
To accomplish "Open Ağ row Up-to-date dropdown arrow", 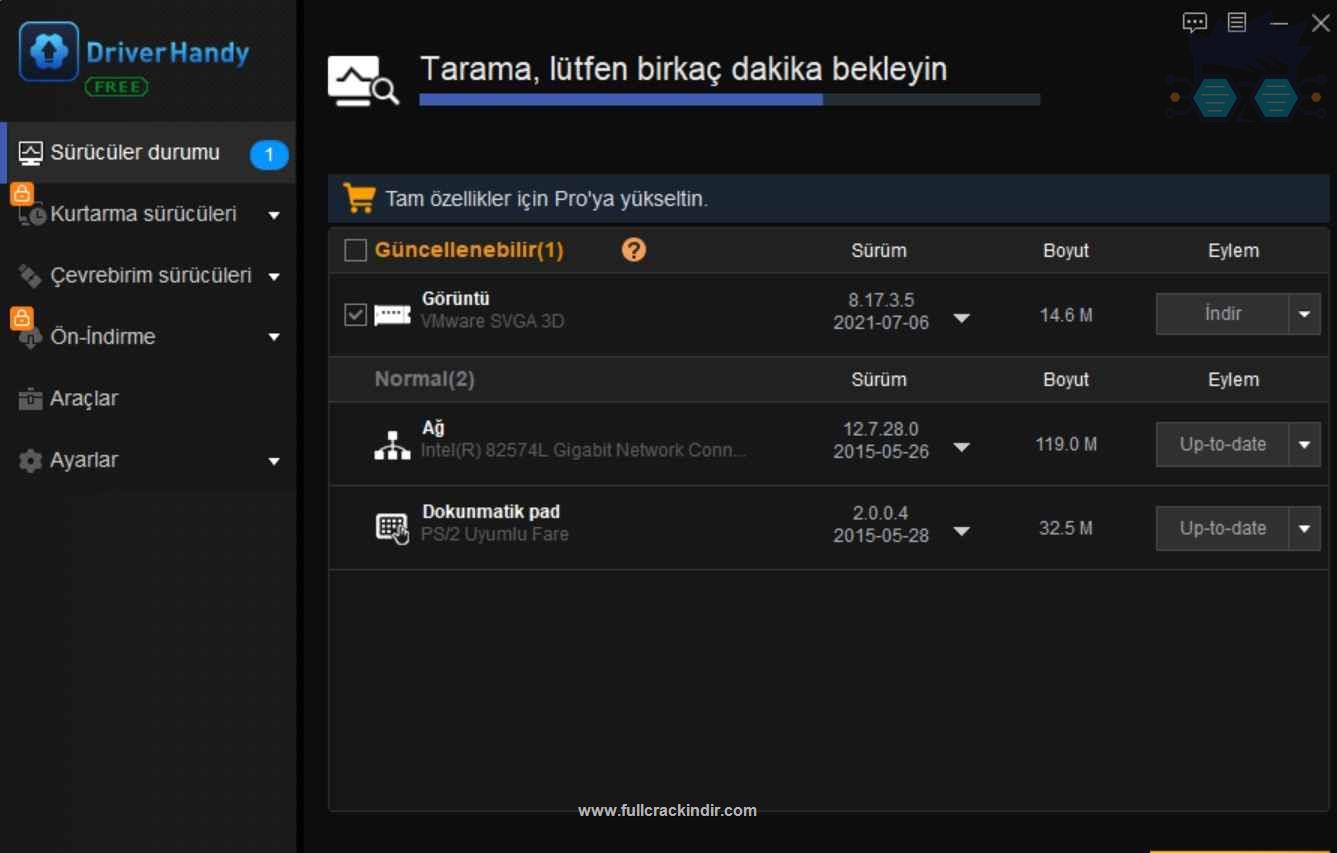I will tap(1304, 444).
